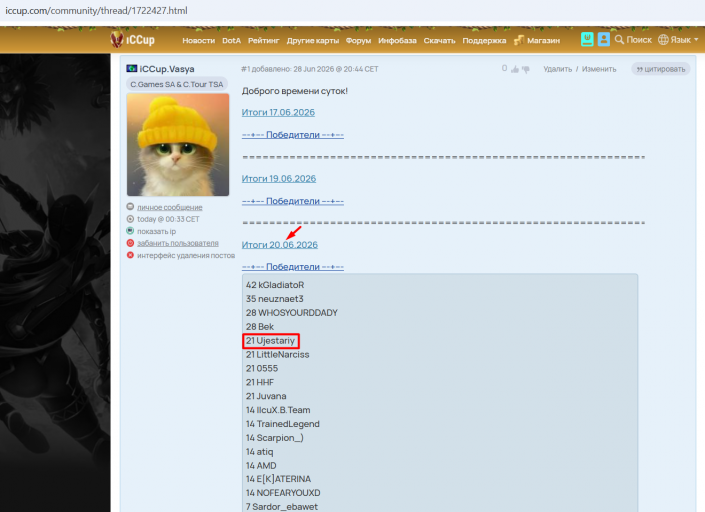The image size is (705, 512).
Task: Click забанить пользователя link
Action: click(178, 243)
